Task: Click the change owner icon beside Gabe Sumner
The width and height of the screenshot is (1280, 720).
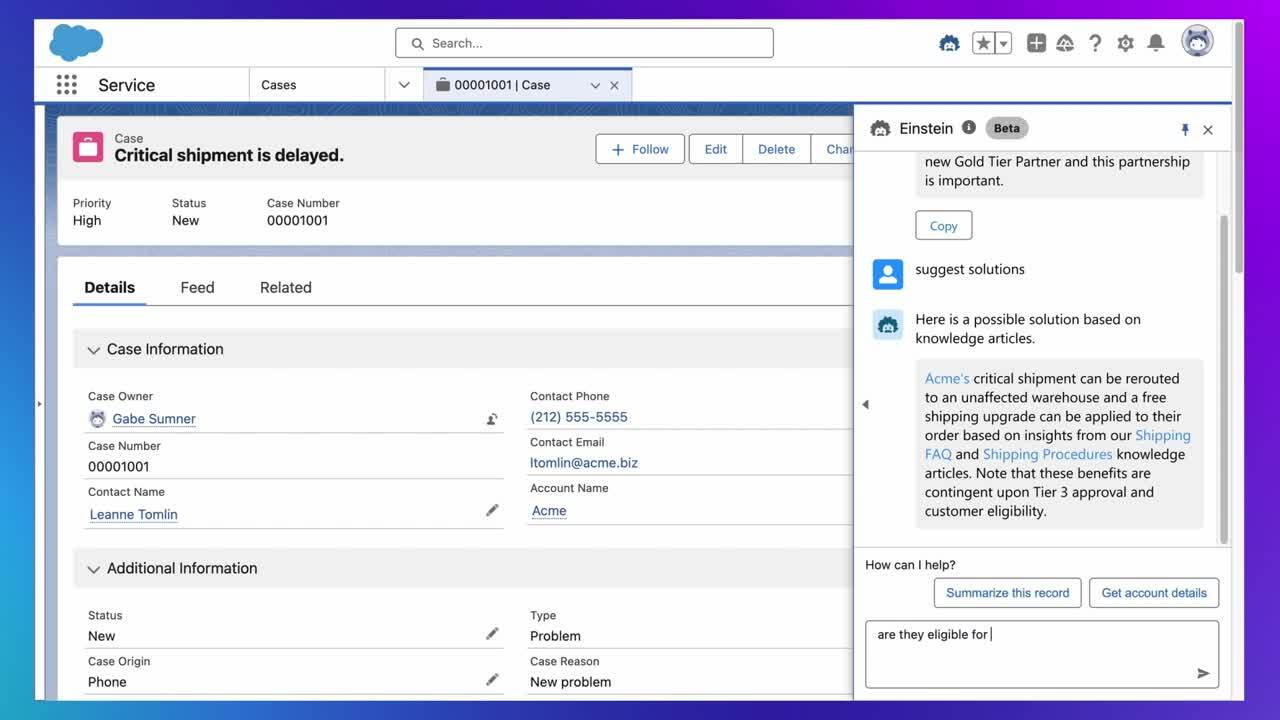Action: [491, 418]
